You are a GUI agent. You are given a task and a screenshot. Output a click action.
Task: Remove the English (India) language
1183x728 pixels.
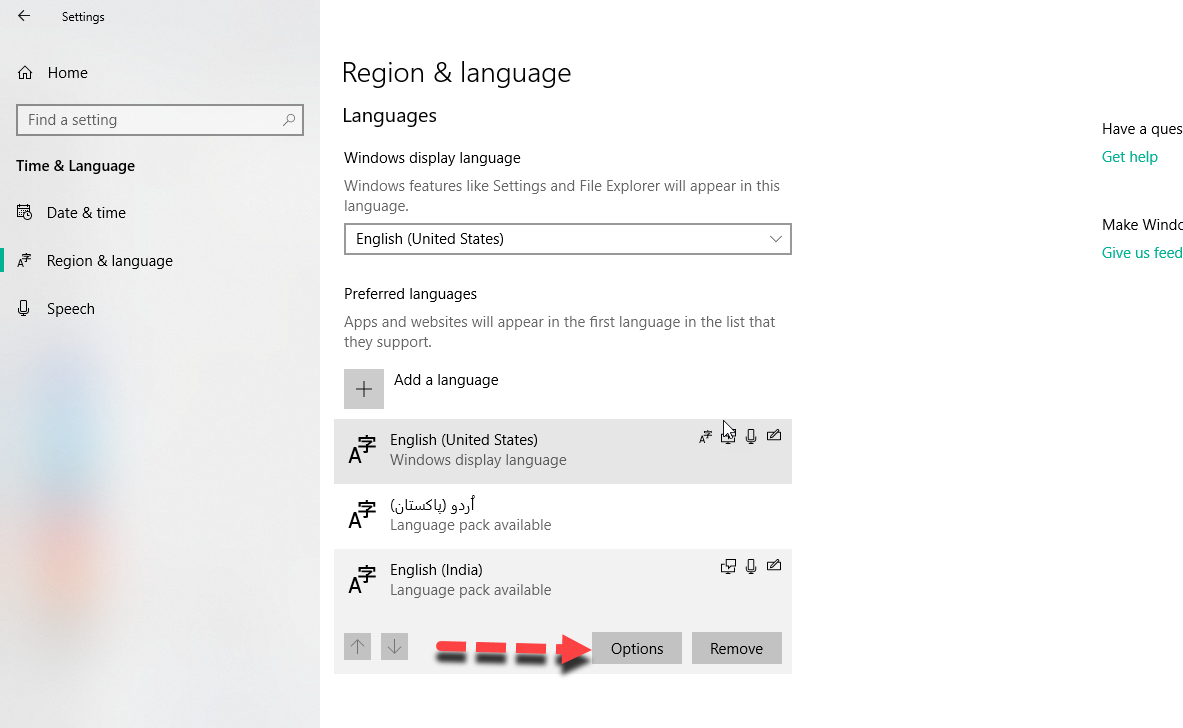736,648
